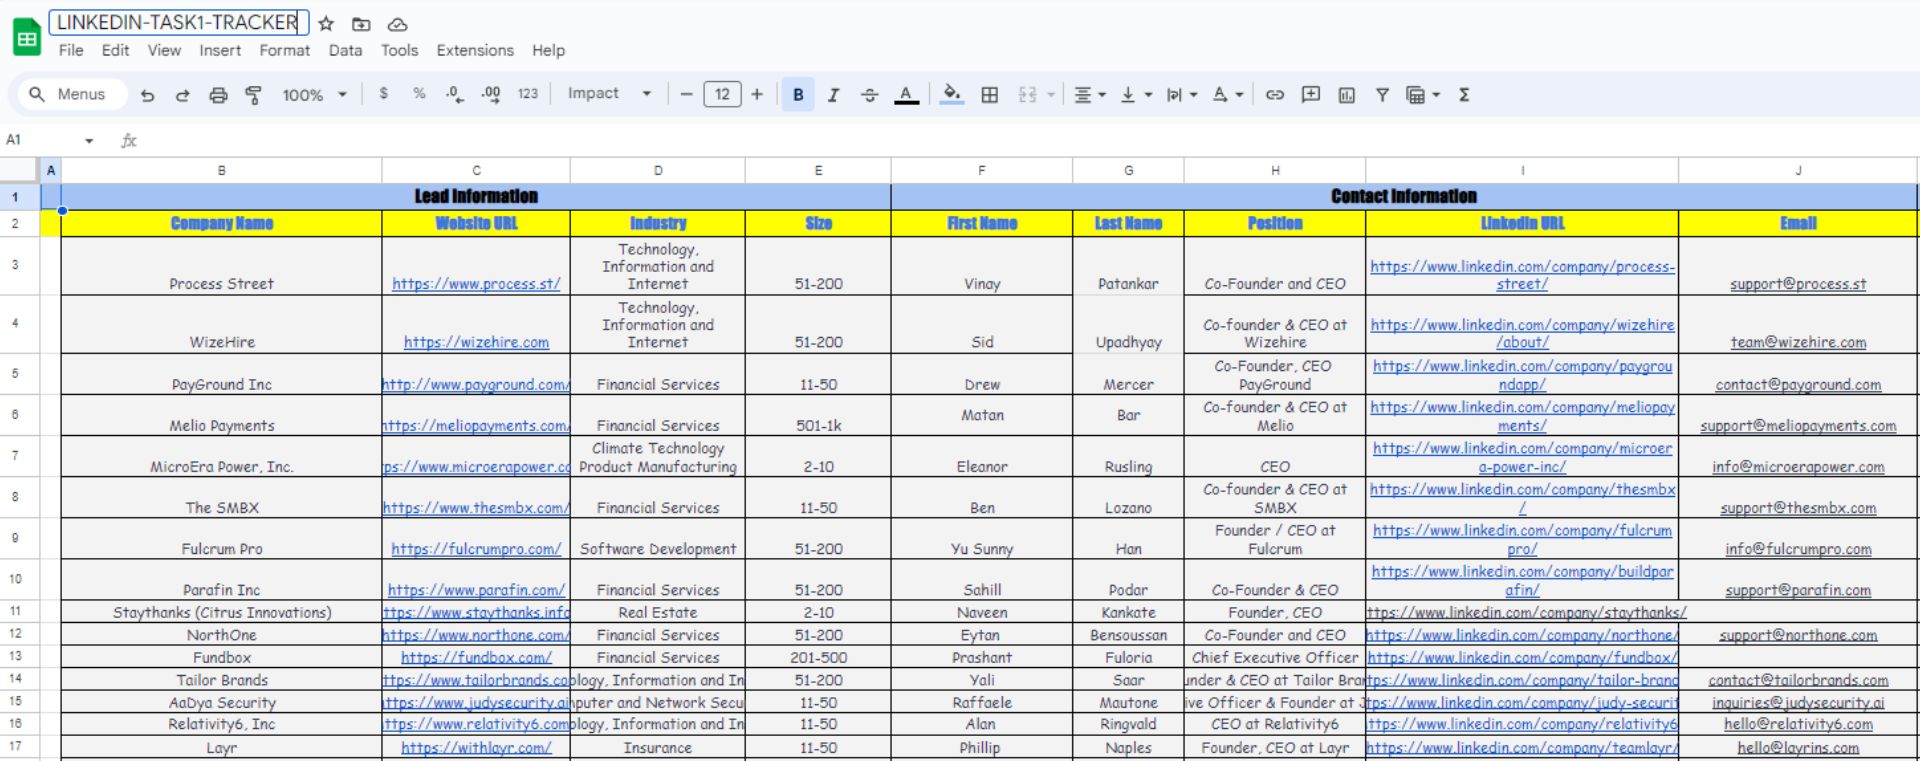
Task: Select row header 9
Action: tap(15, 538)
